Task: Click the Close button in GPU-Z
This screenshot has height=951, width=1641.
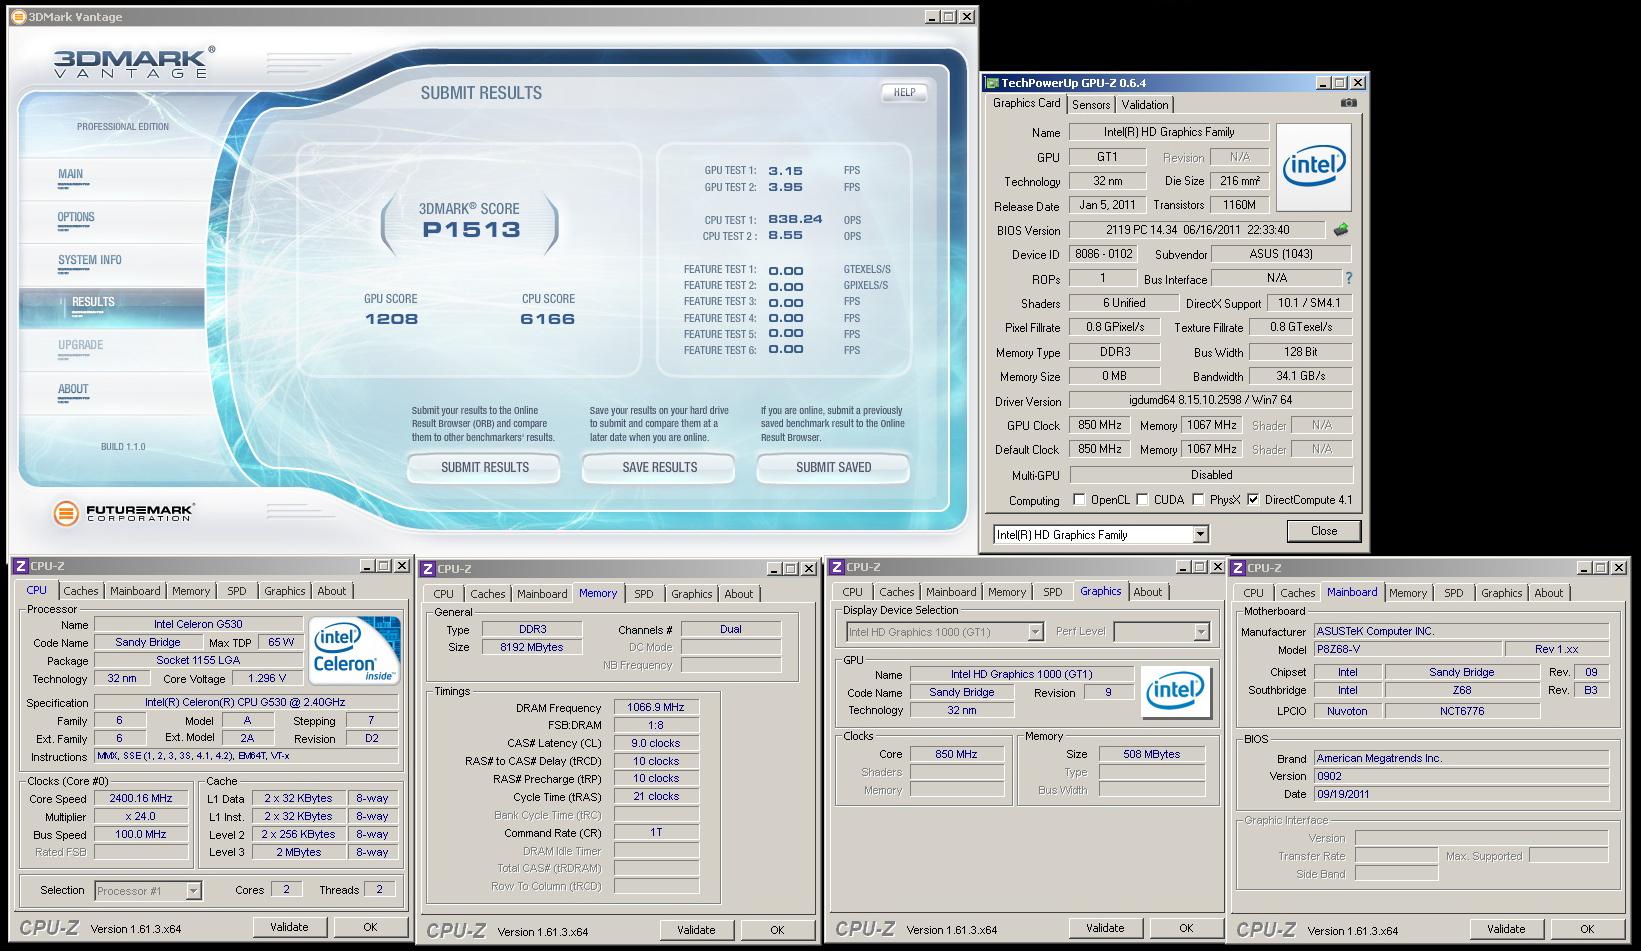Action: tap(1324, 531)
